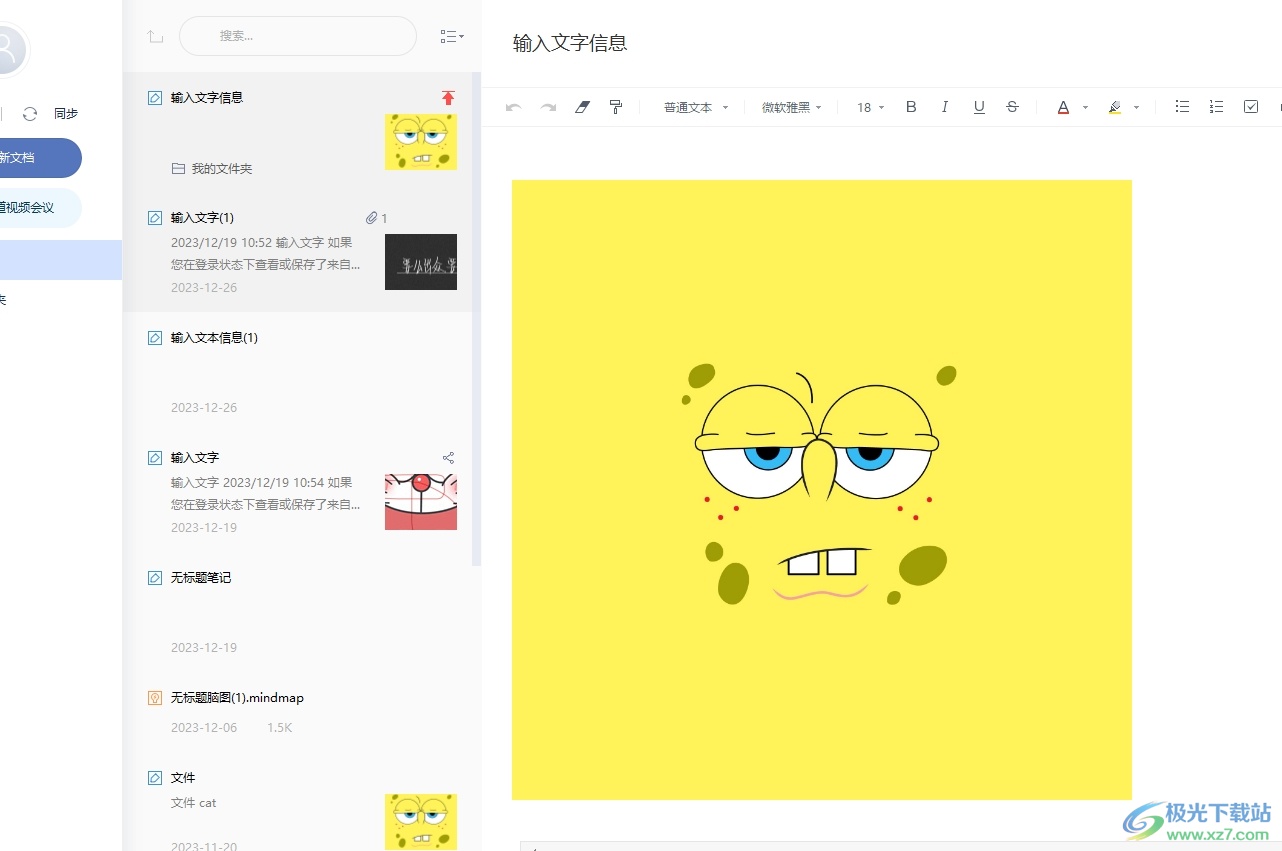This screenshot has height=851, width=1282.
Task: Toggle underline formatting
Action: pyautogui.click(x=979, y=107)
